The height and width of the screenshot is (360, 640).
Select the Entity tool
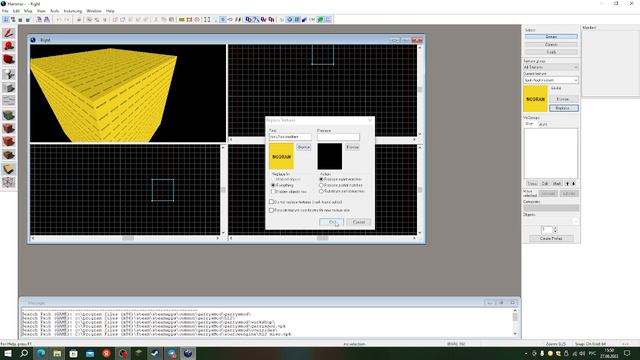tap(9, 74)
